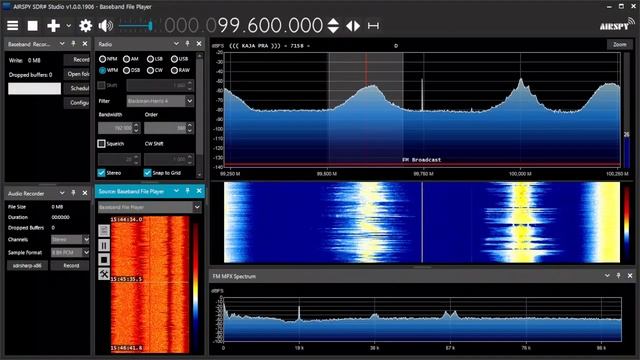640x360 pixels.
Task: Click the Order value field
Action: (165, 128)
